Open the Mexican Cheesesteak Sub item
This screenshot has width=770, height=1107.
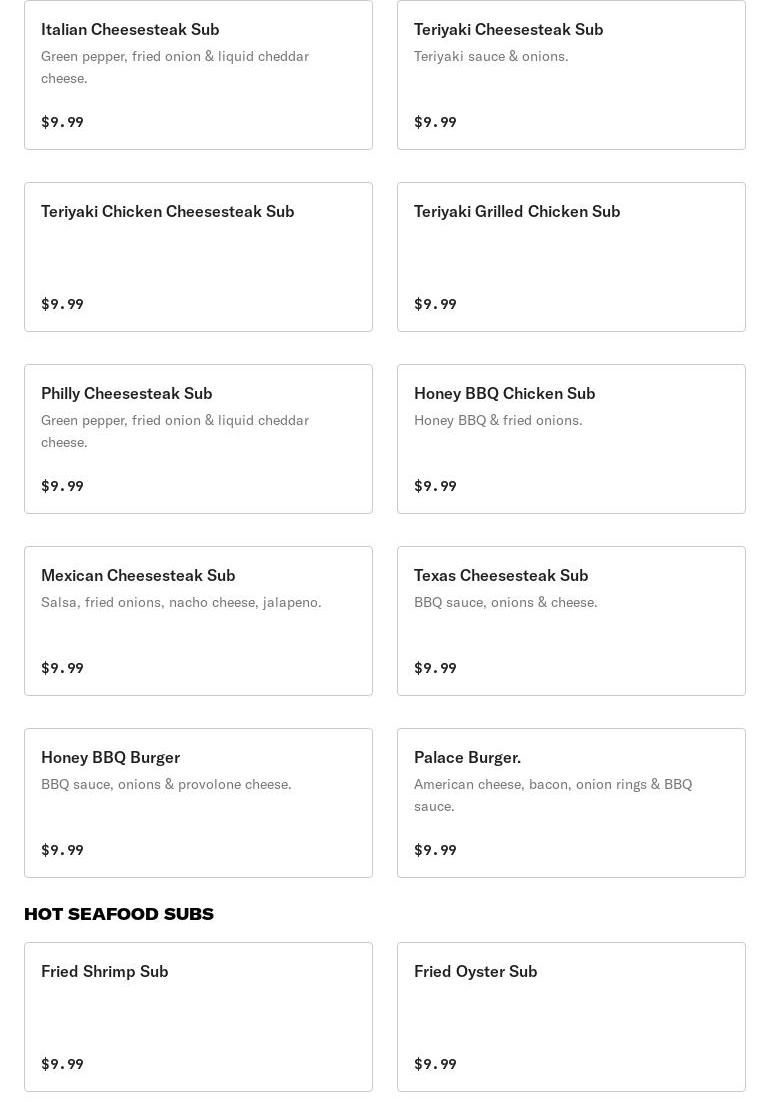(x=198, y=621)
